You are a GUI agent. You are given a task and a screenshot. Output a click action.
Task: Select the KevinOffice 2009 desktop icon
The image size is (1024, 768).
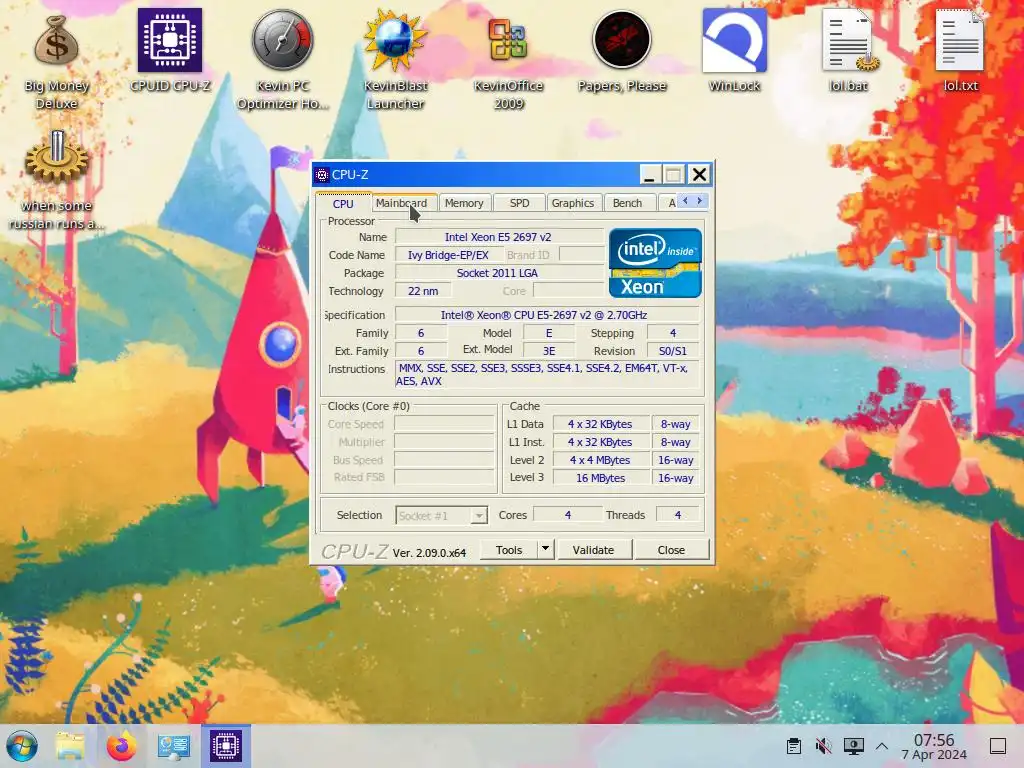tap(508, 60)
